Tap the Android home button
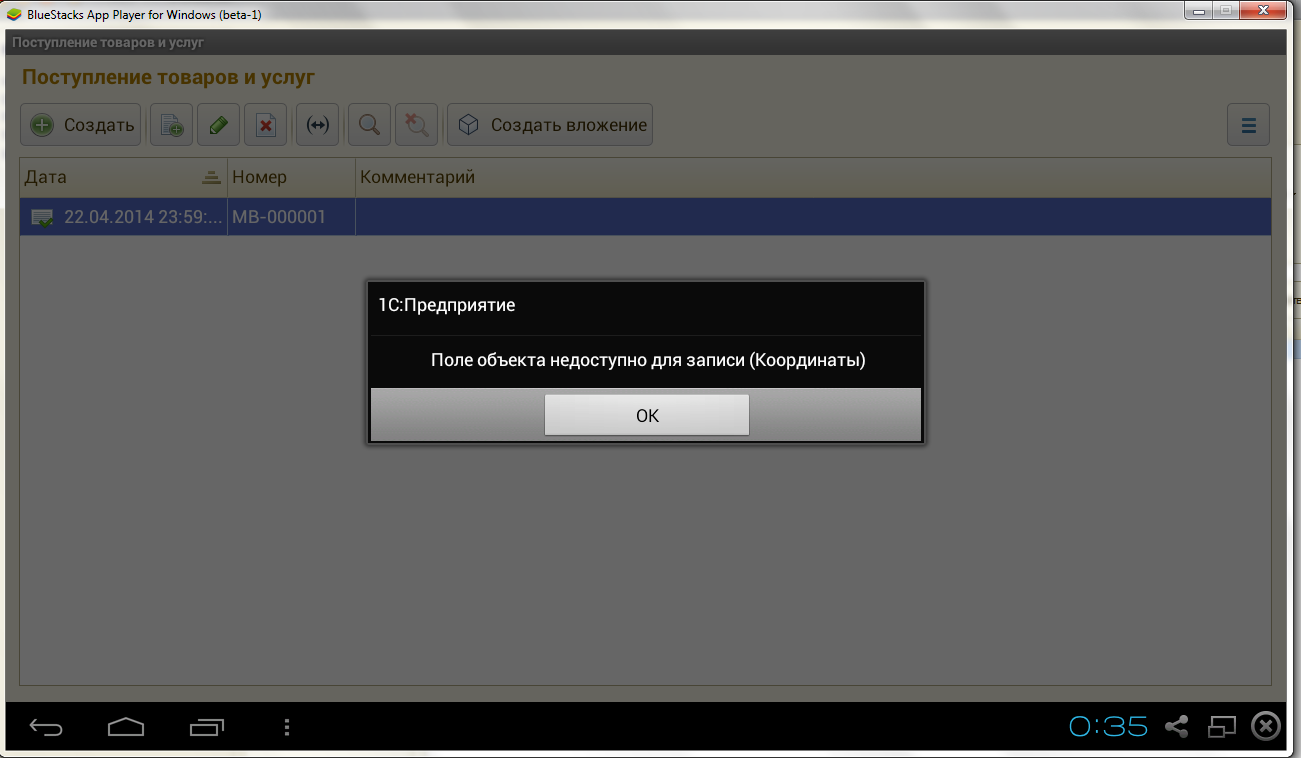The width and height of the screenshot is (1301, 758). [x=126, y=727]
